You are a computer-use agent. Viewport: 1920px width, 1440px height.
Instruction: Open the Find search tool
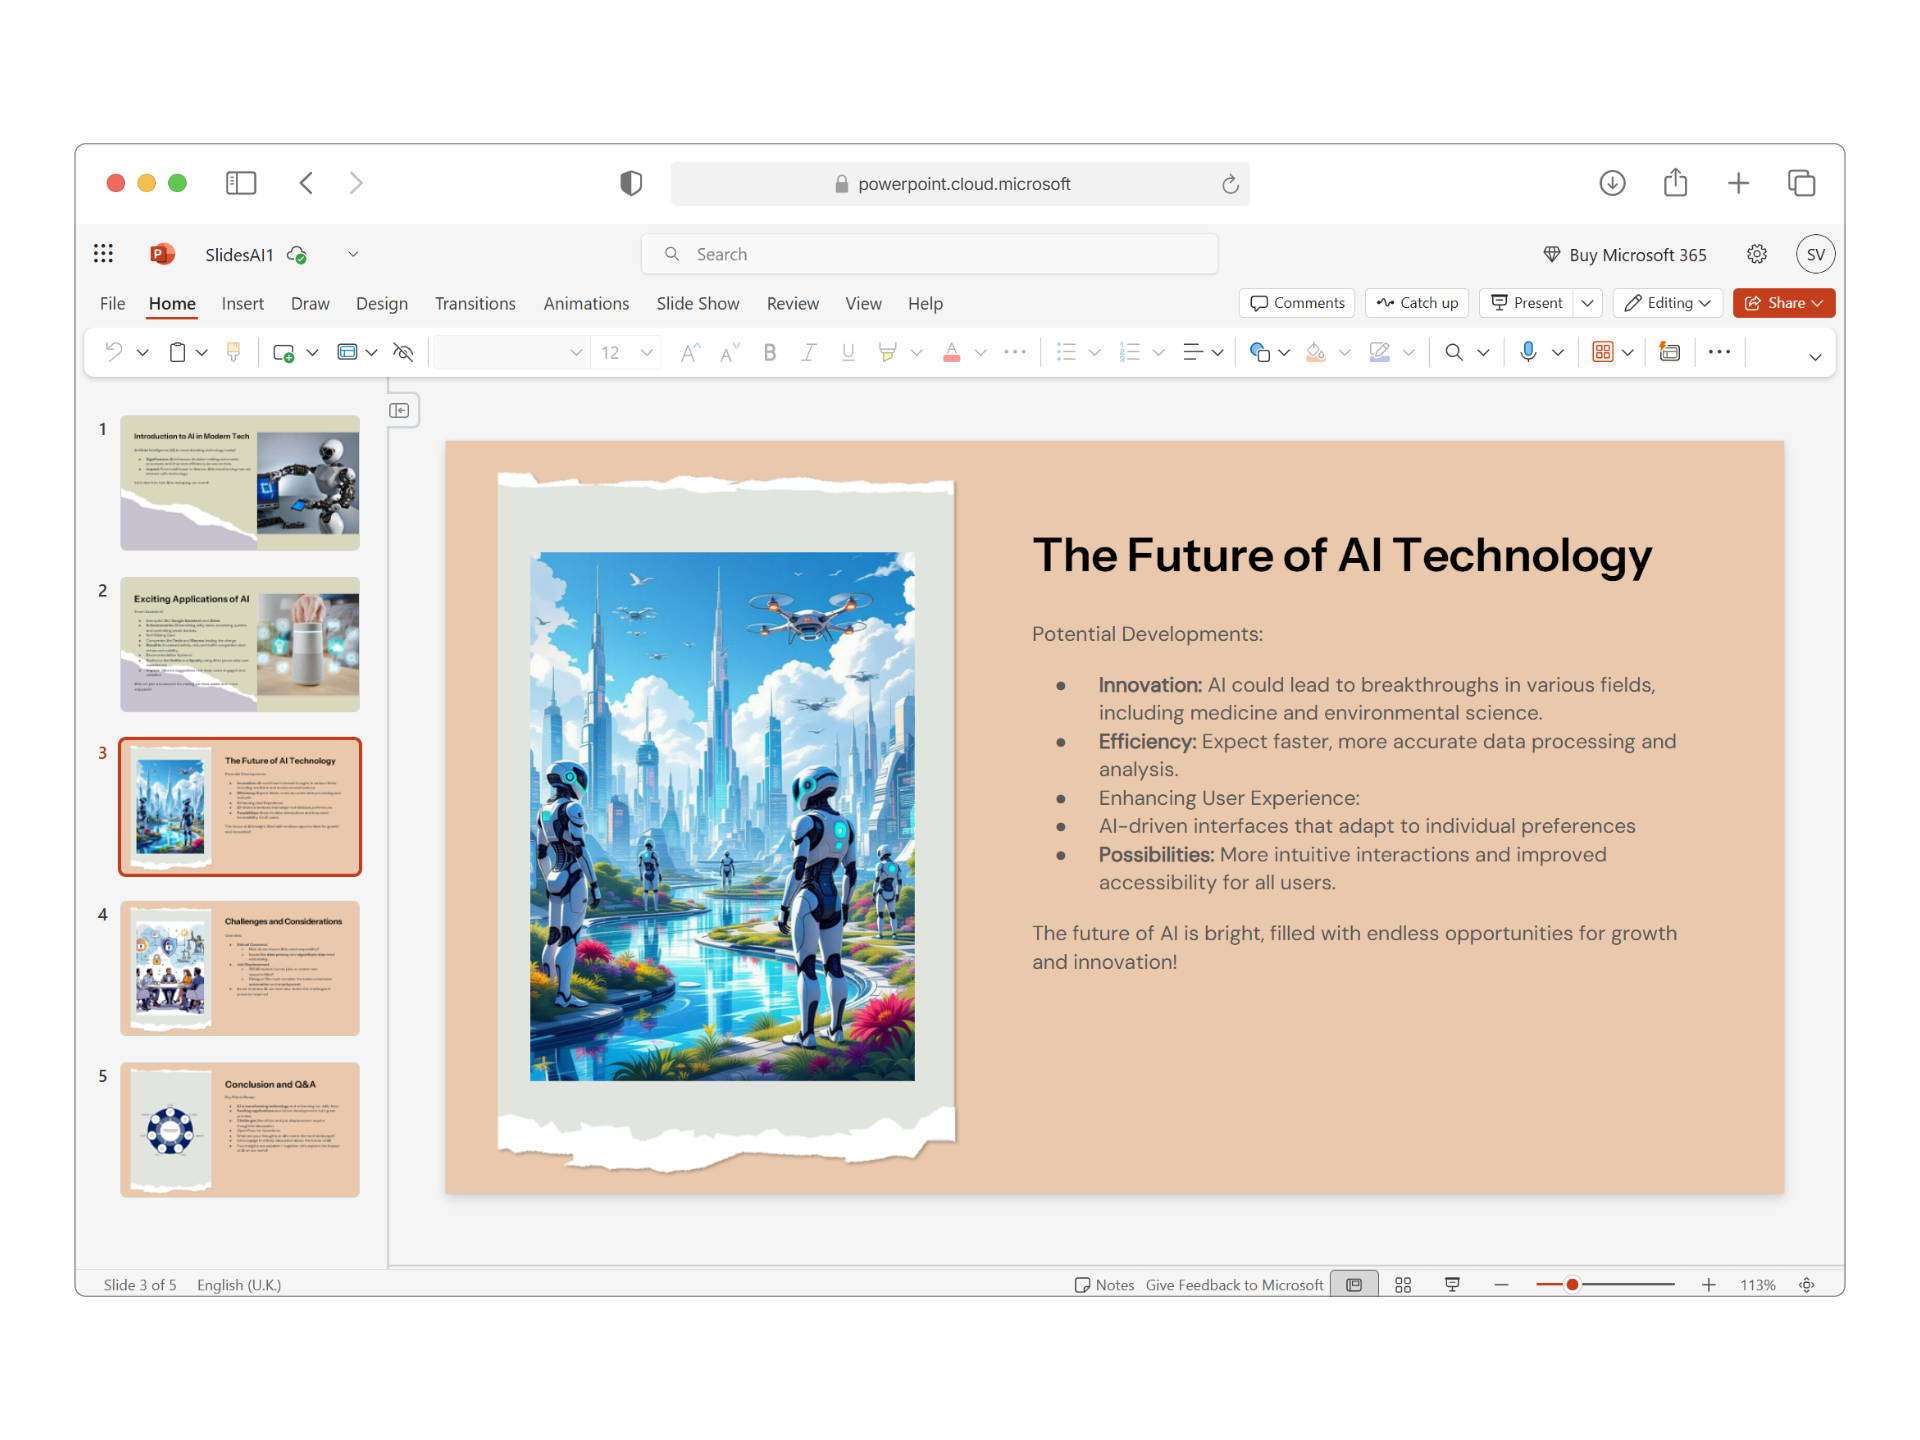click(x=1455, y=352)
